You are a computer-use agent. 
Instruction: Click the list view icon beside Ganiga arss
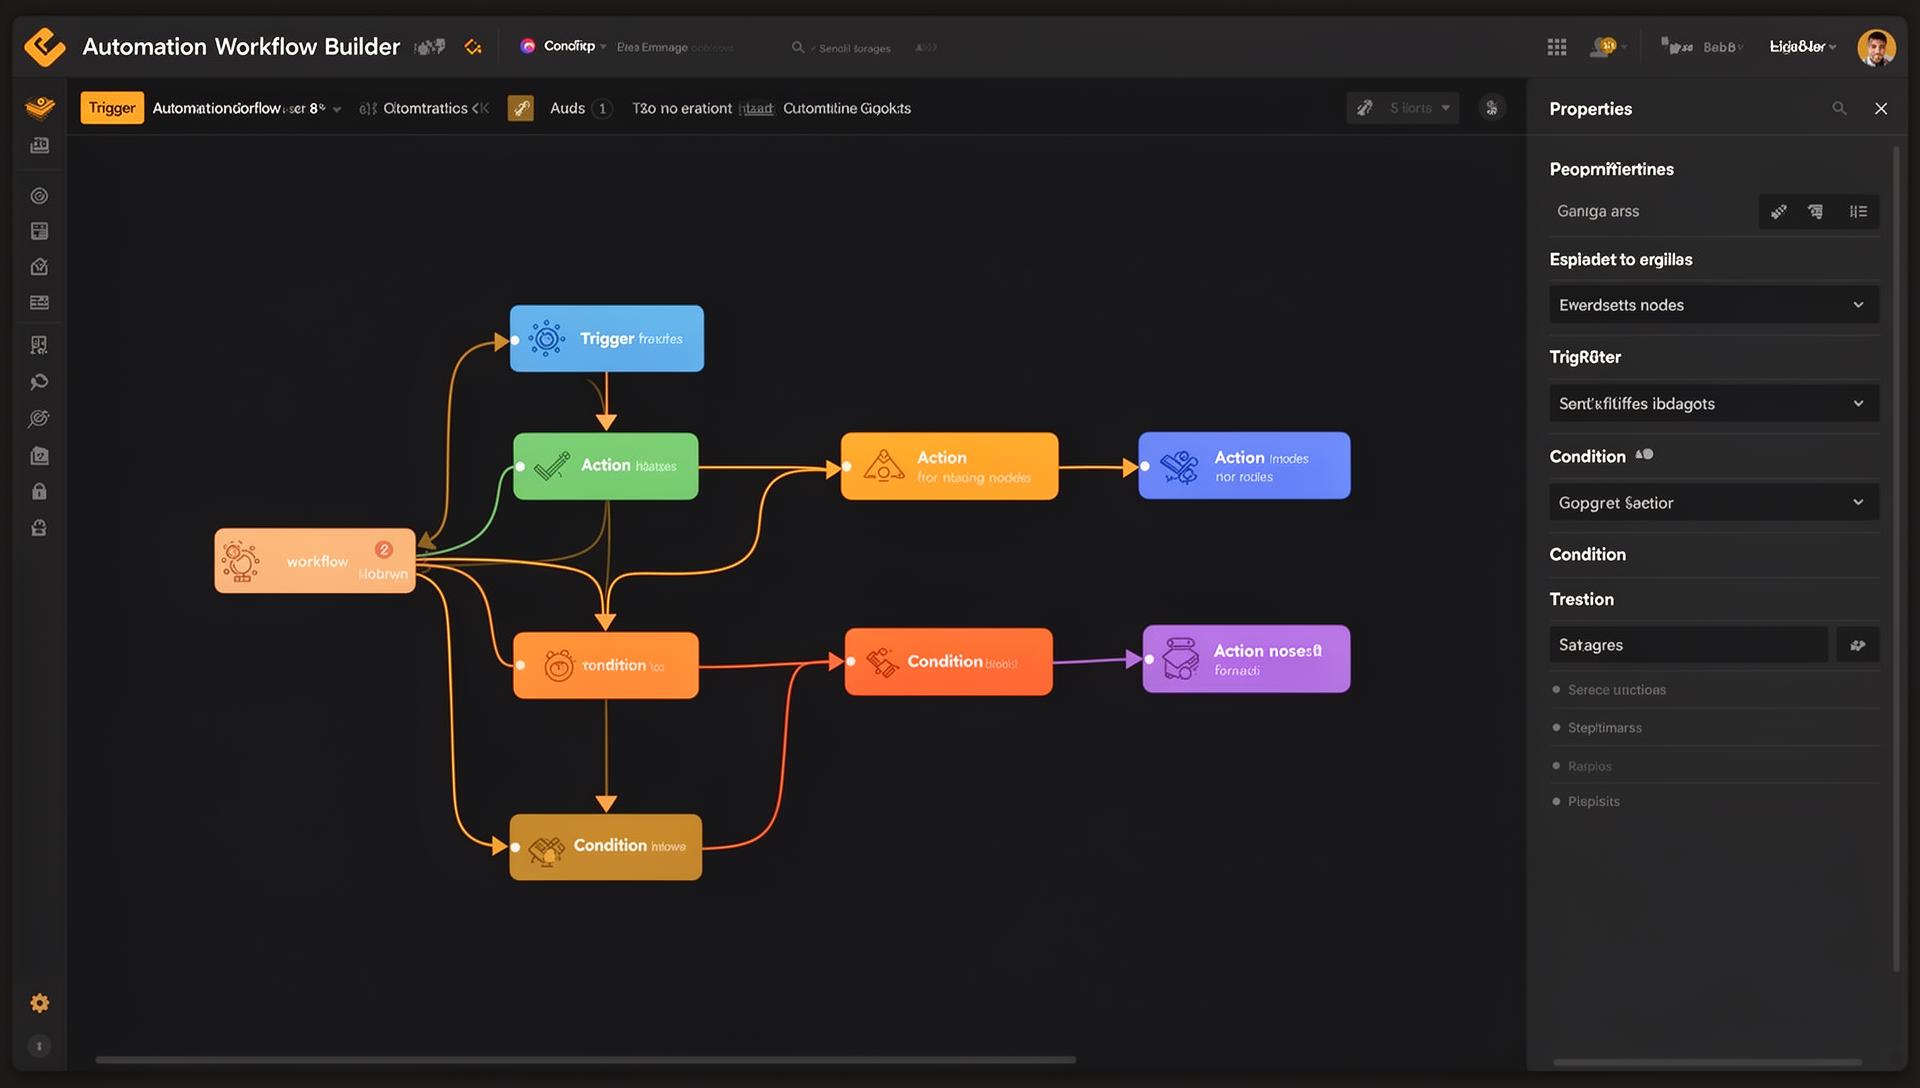[x=1858, y=211]
